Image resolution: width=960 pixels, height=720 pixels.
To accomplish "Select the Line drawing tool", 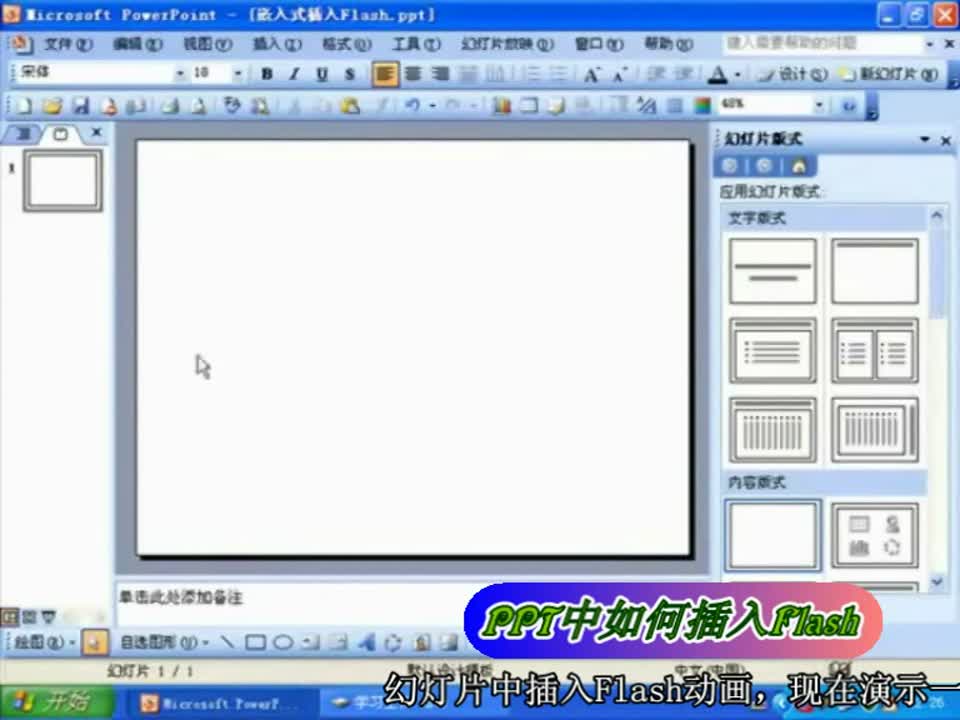I will point(228,642).
